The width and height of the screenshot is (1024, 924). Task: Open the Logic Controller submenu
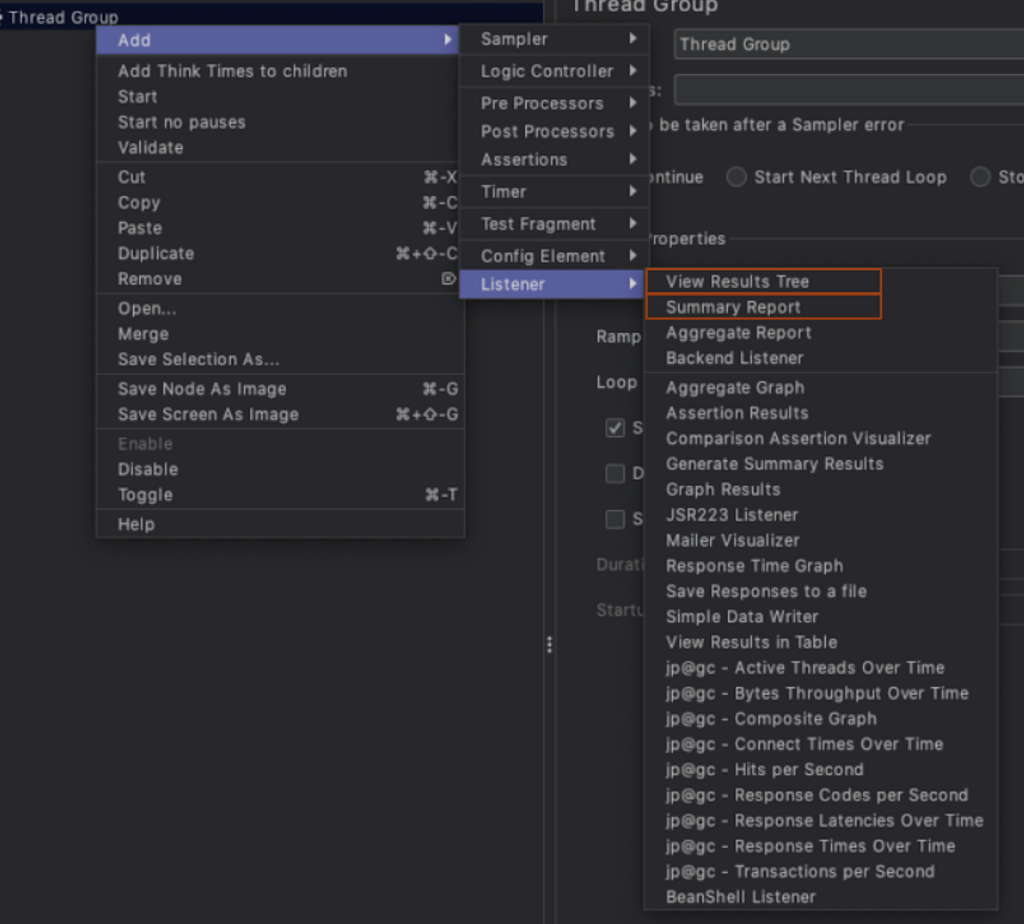(554, 71)
